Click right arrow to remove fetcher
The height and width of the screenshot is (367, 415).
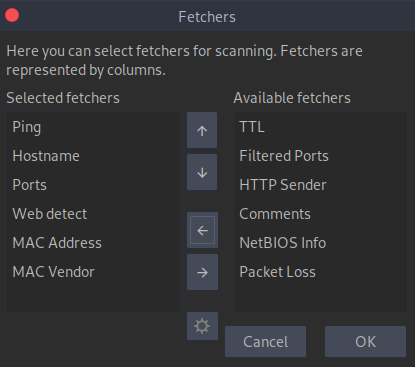click(x=202, y=272)
